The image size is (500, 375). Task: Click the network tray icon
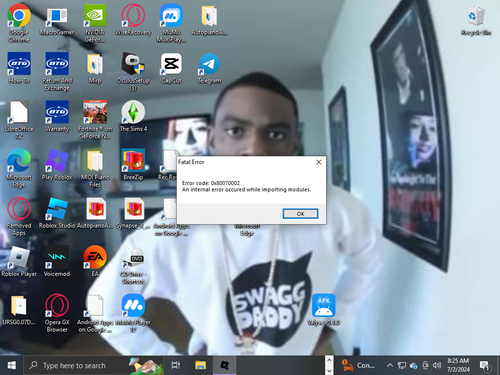[402, 366]
